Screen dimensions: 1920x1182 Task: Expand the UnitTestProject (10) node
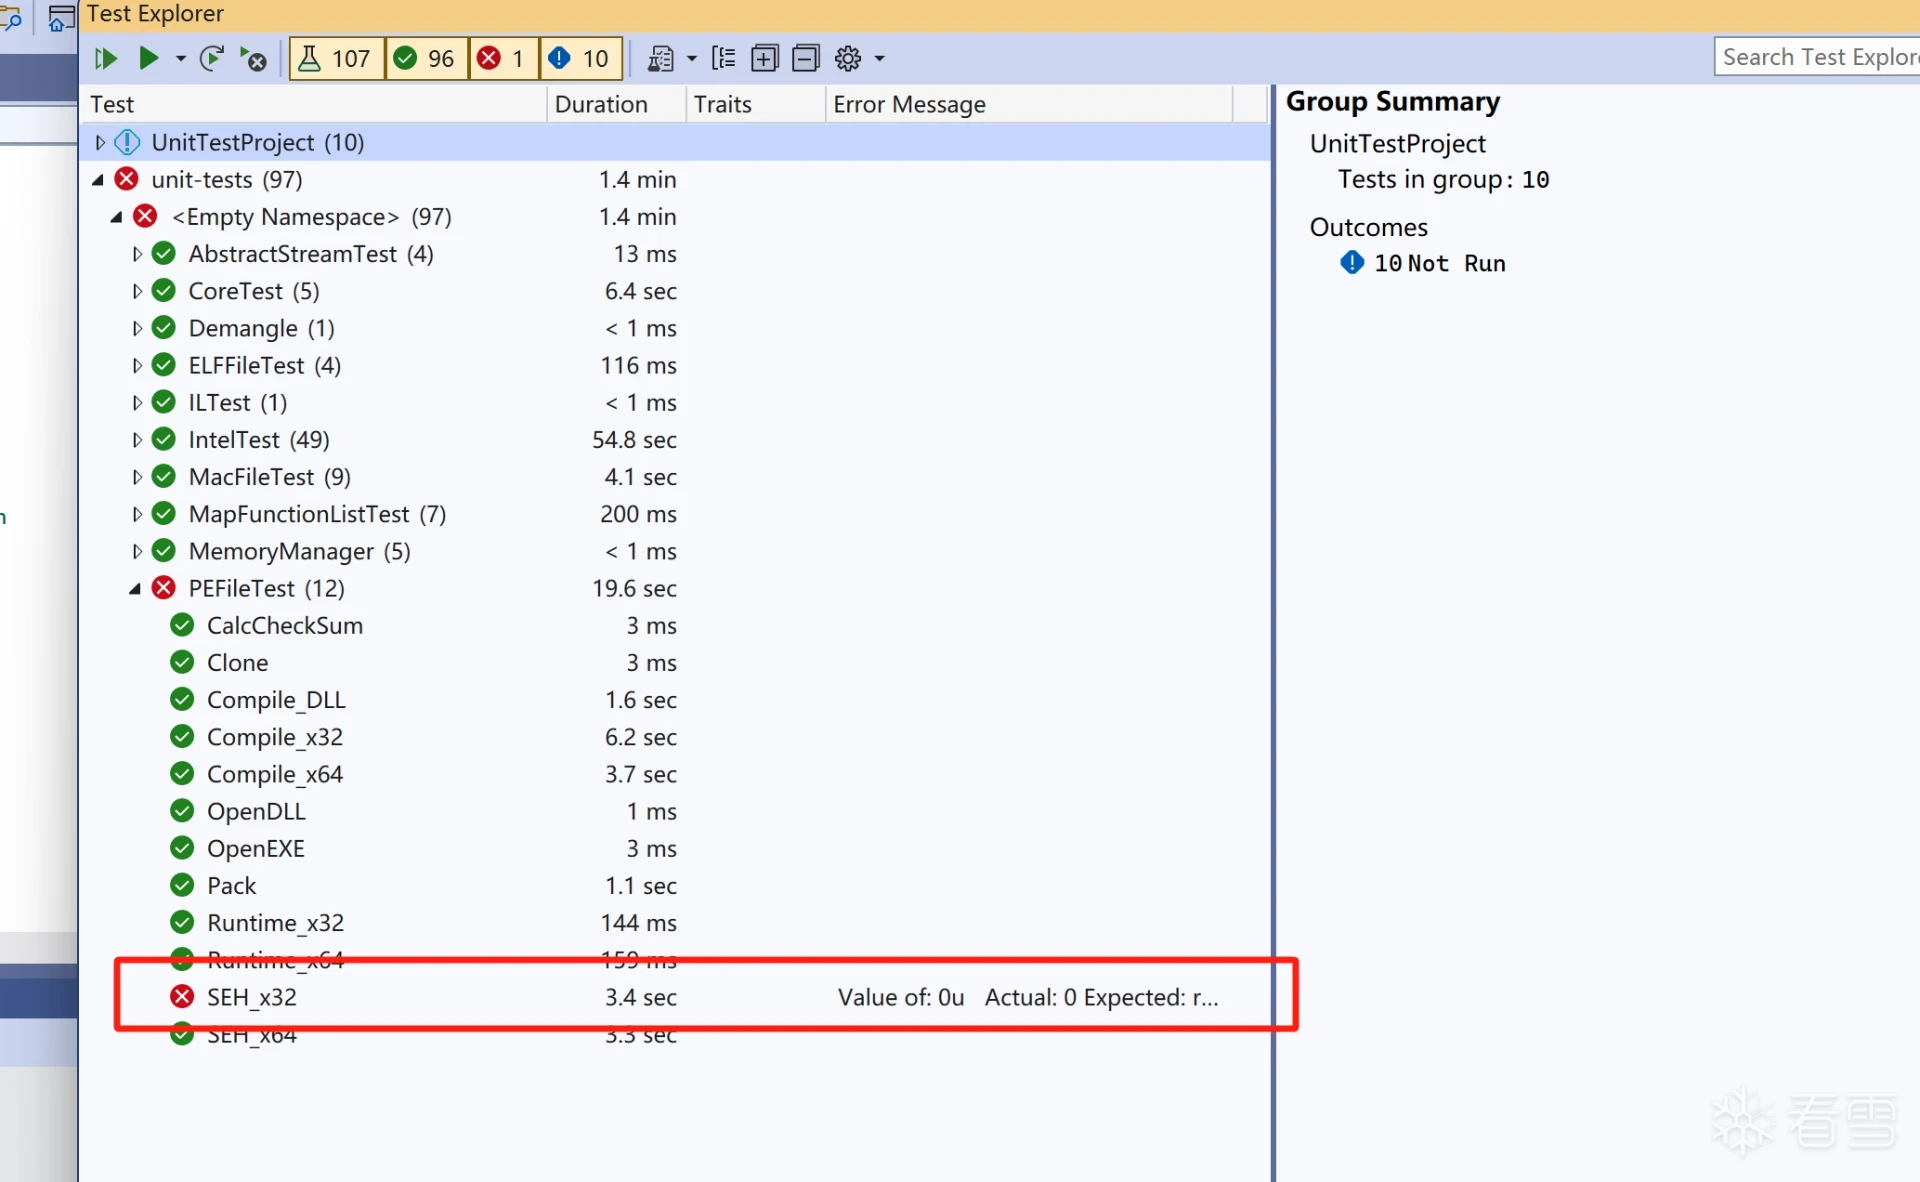(x=100, y=142)
